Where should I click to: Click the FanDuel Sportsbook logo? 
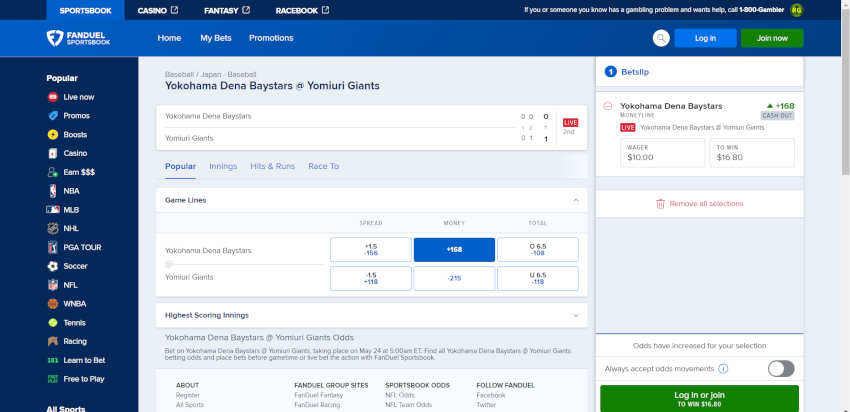(78, 38)
